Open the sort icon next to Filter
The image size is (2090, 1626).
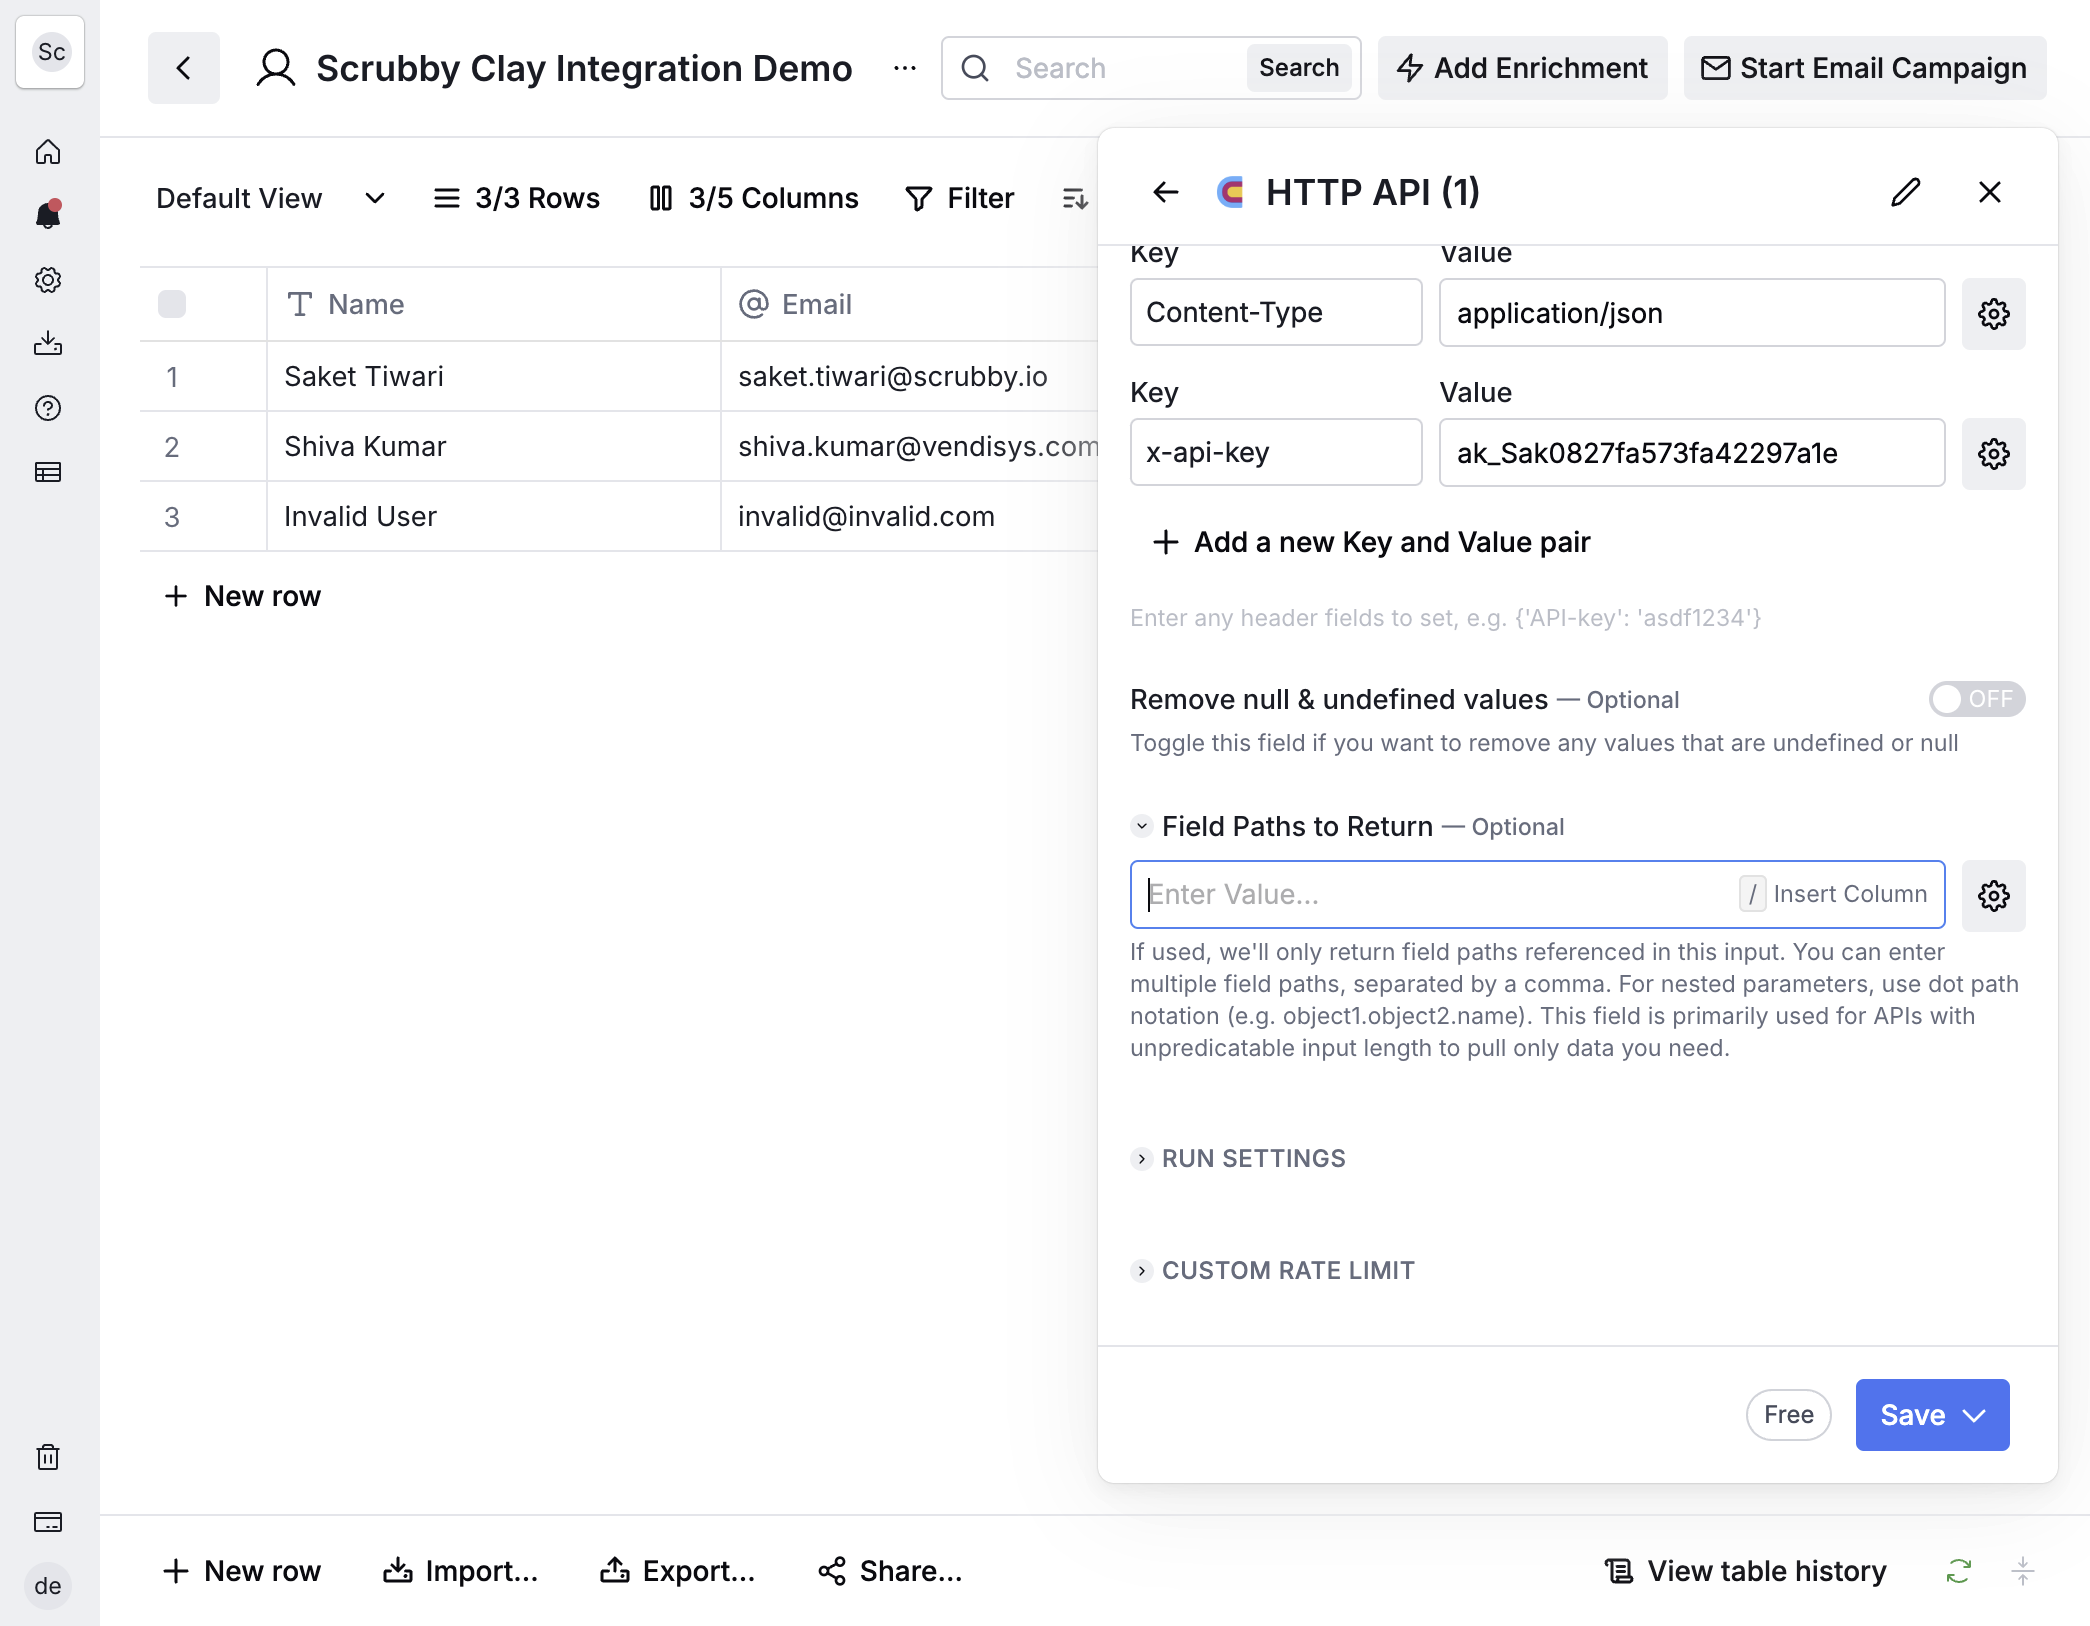tap(1075, 198)
